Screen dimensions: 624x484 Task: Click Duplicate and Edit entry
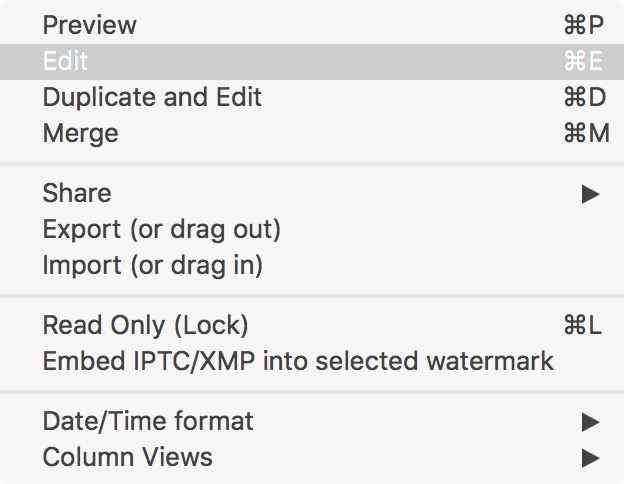pos(152,97)
